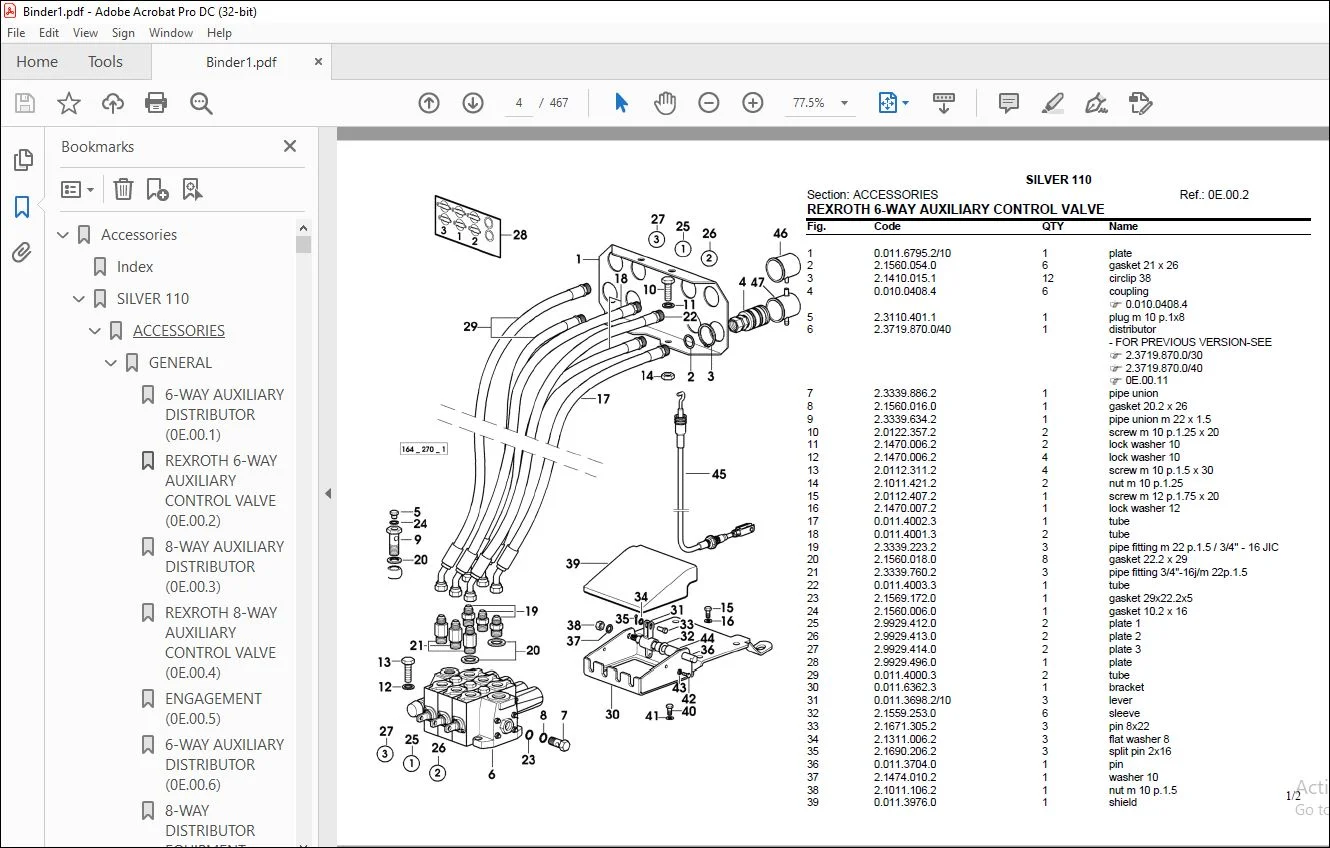Click part code 2.3719.870.0/40 for distributor row
This screenshot has height=848, width=1330.
(x=912, y=329)
